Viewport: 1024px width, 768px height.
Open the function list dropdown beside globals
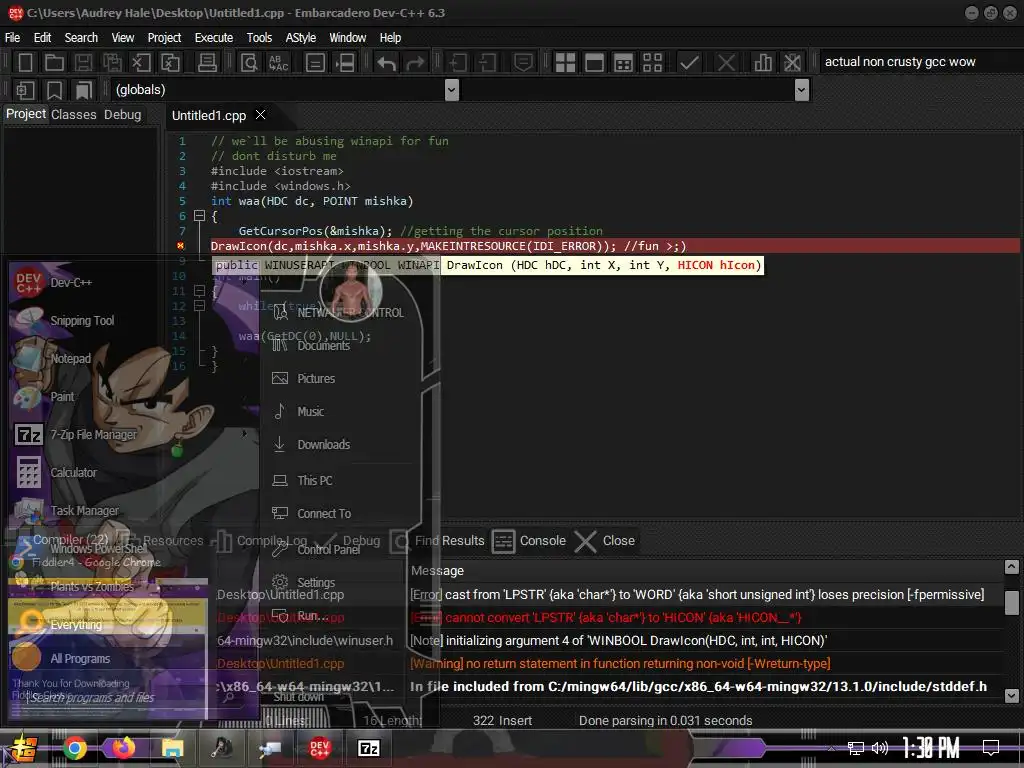[x=802, y=90]
